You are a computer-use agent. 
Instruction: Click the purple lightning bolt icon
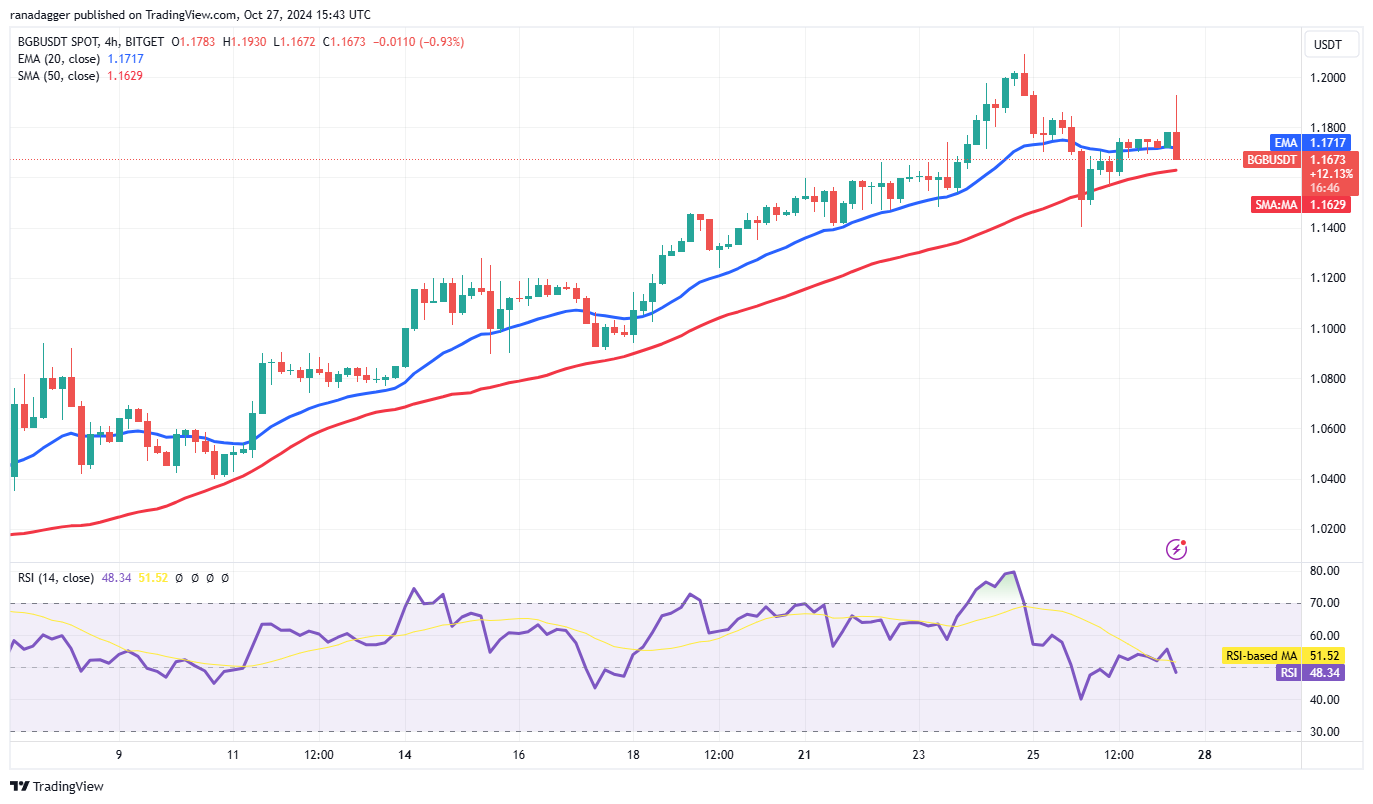click(x=1177, y=549)
